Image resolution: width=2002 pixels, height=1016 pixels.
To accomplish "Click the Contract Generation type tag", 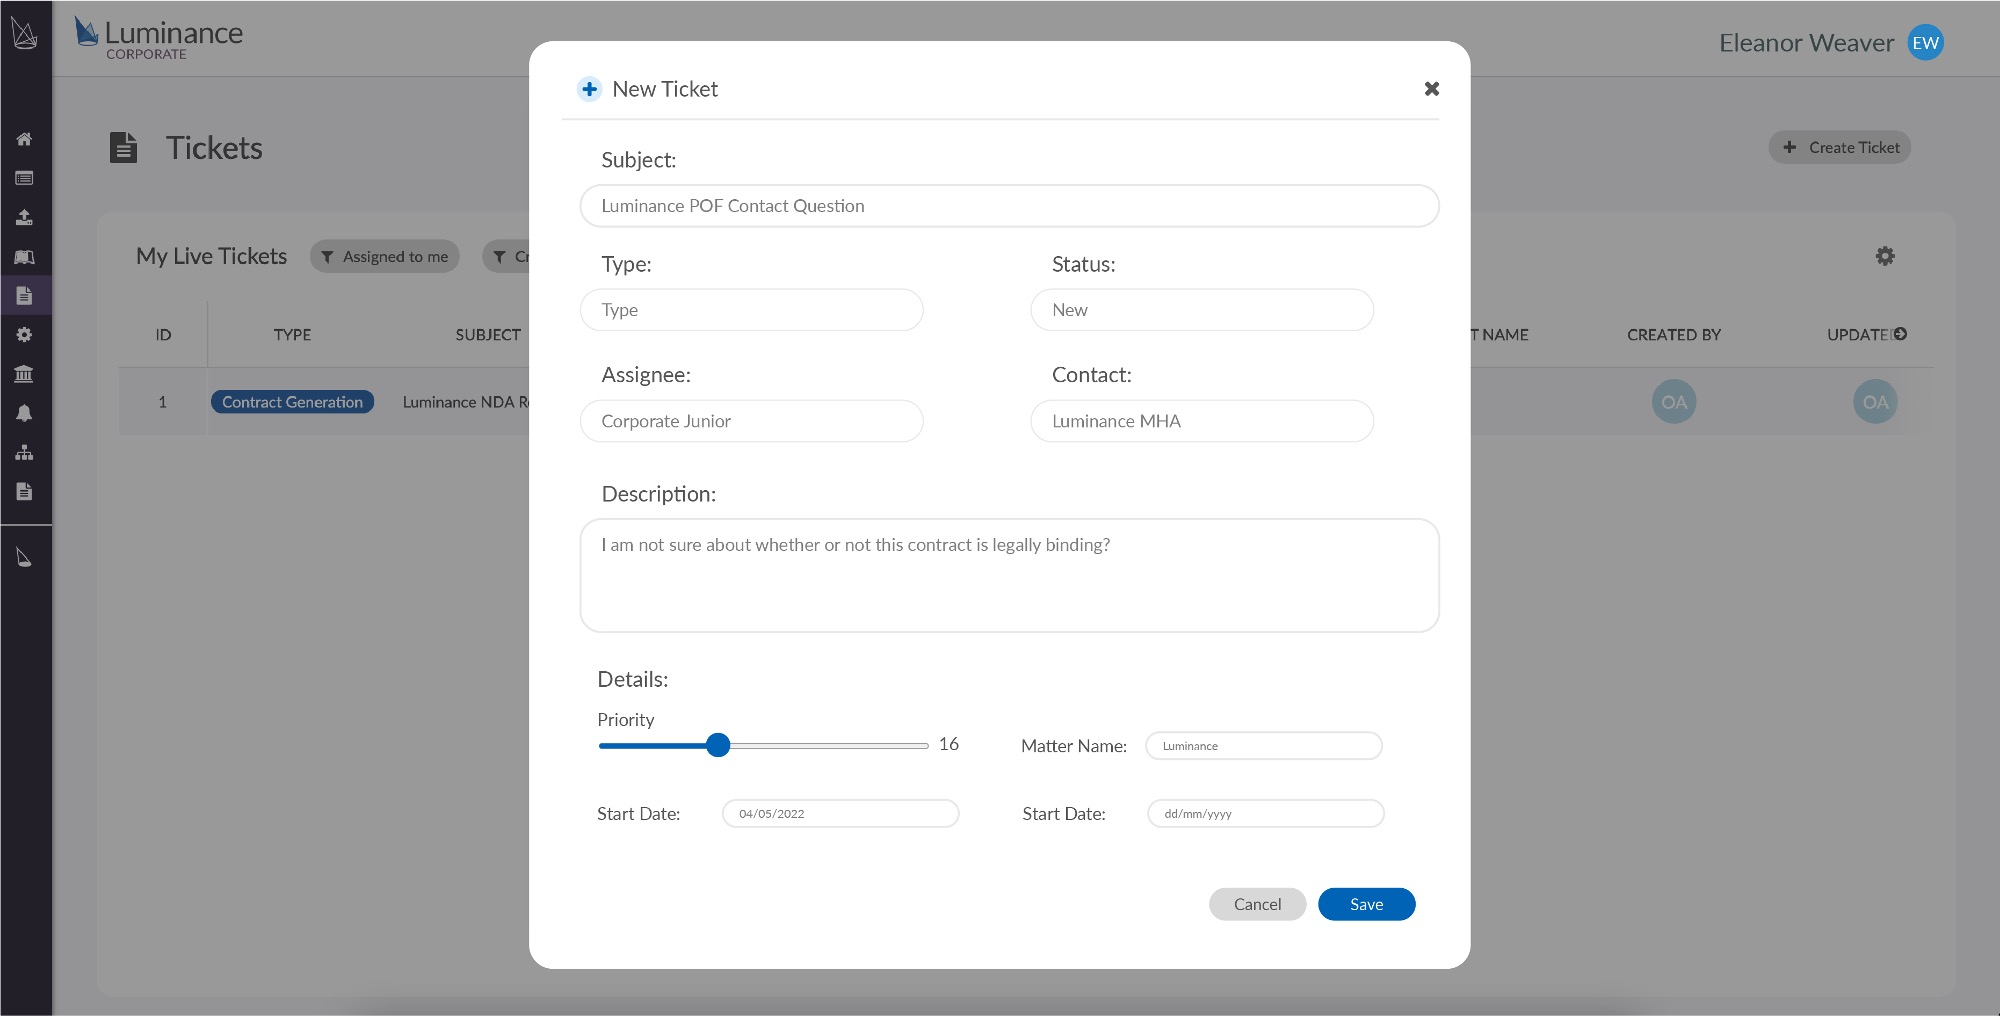I will [292, 402].
